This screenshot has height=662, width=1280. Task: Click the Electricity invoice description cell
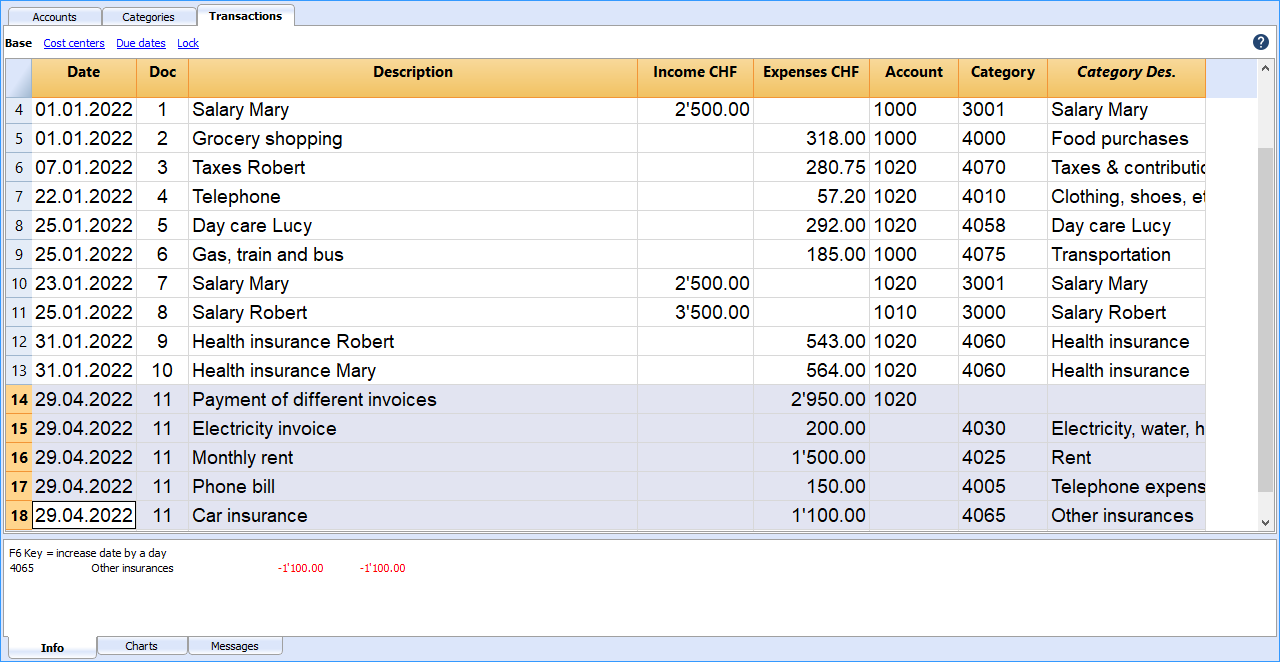[413, 429]
